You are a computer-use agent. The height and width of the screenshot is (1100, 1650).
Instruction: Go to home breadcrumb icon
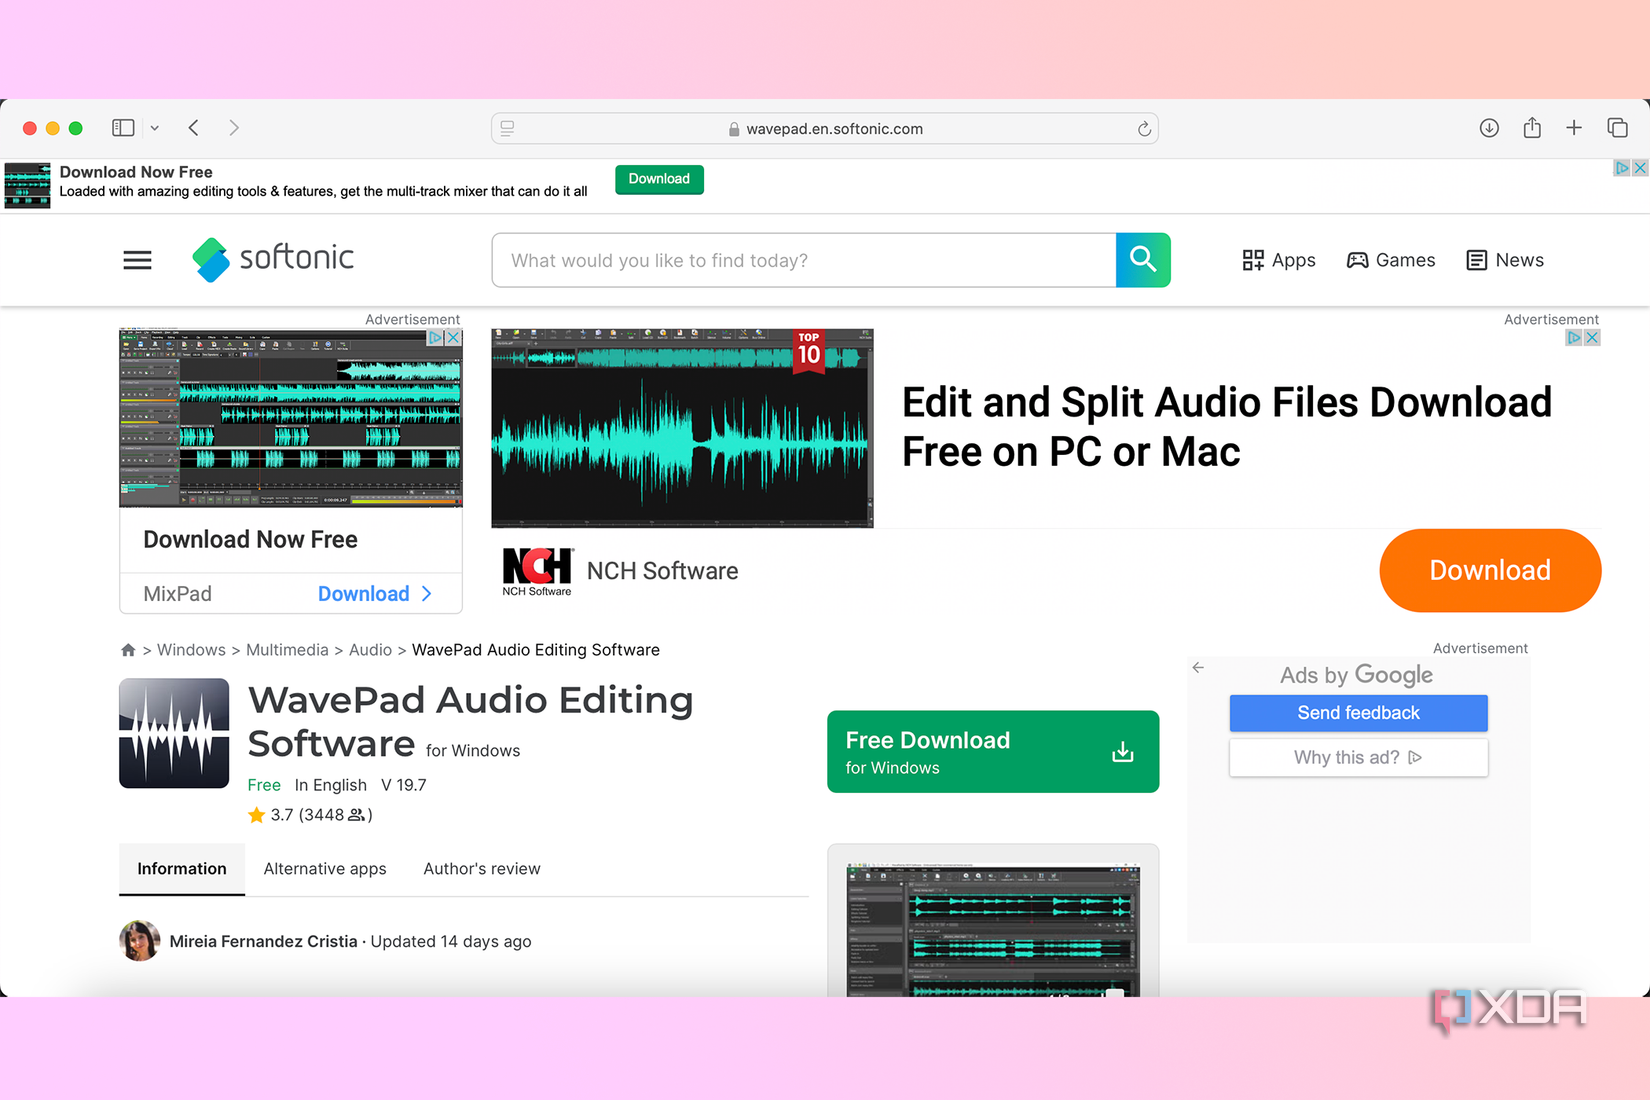click(x=128, y=650)
